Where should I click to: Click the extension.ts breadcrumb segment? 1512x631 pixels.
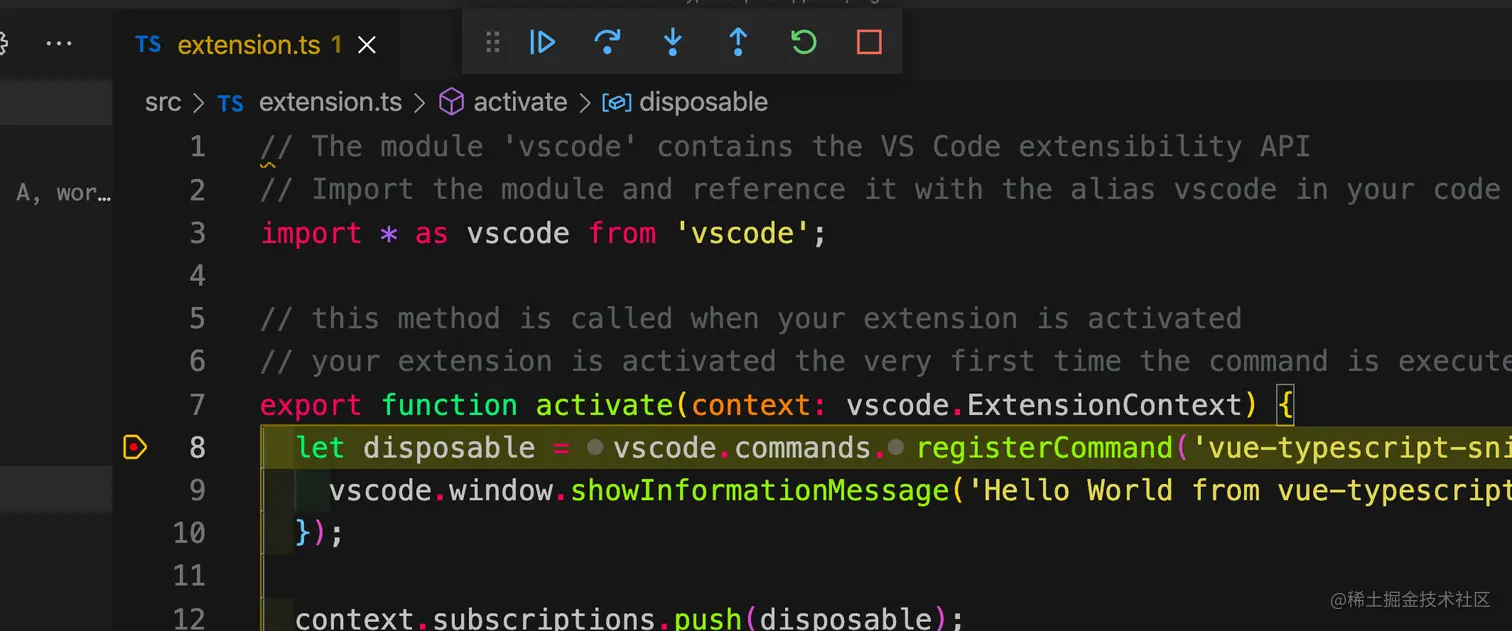[330, 102]
